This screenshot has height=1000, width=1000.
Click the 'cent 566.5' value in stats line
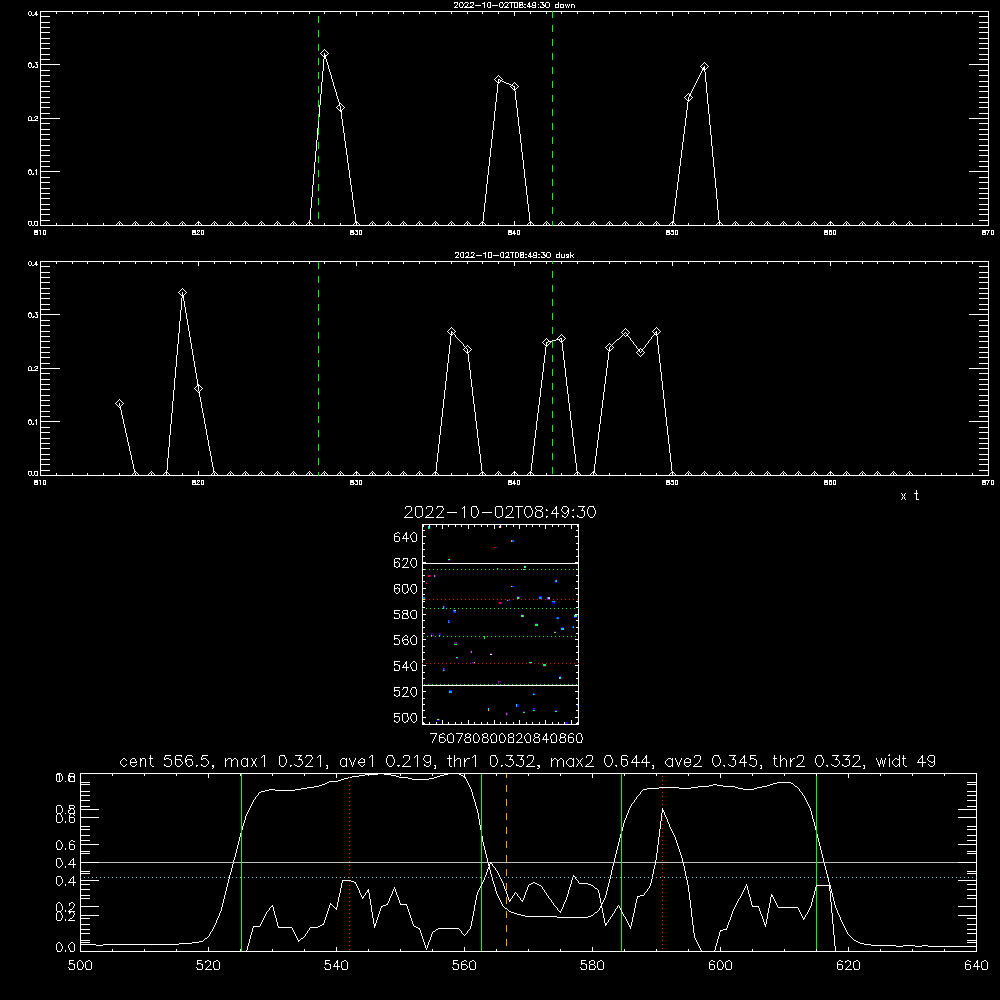168,761
